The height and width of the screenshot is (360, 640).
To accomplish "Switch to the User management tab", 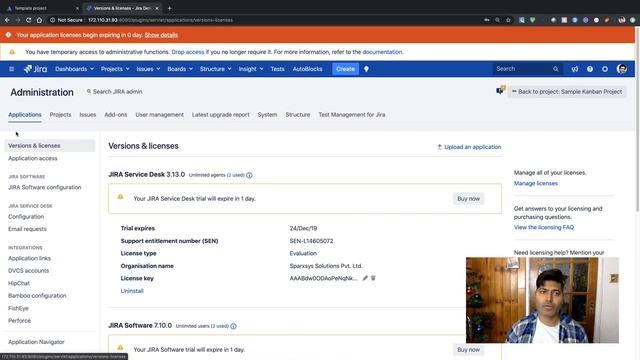I will [x=160, y=115].
